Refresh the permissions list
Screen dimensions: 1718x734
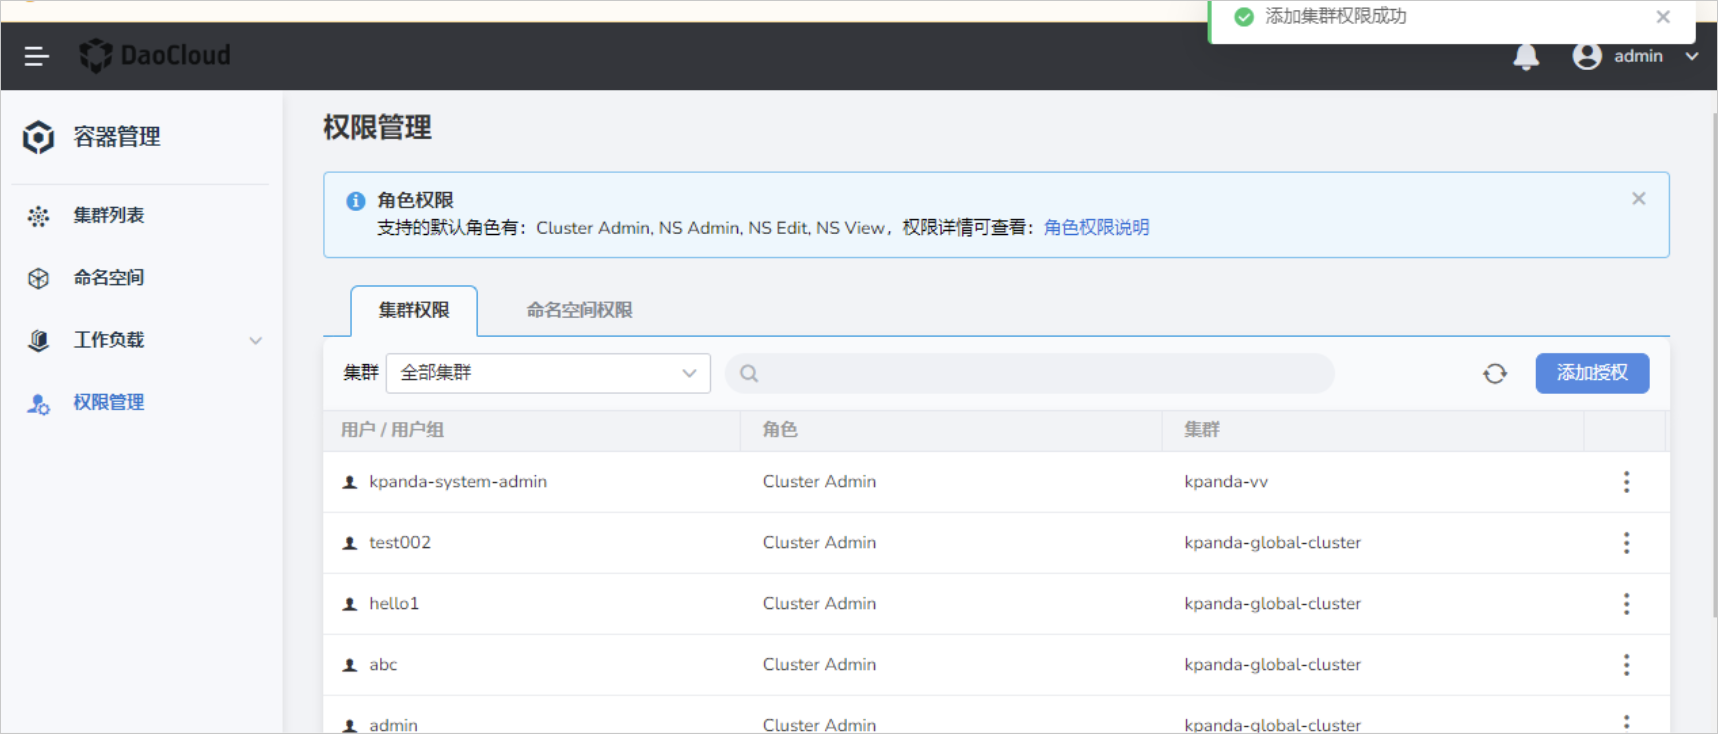[1495, 374]
